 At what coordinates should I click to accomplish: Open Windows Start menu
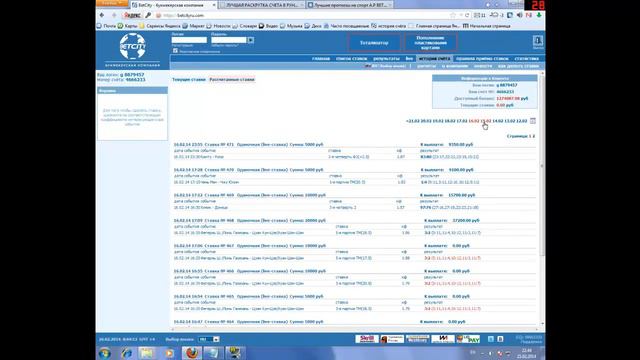click(x=104, y=353)
